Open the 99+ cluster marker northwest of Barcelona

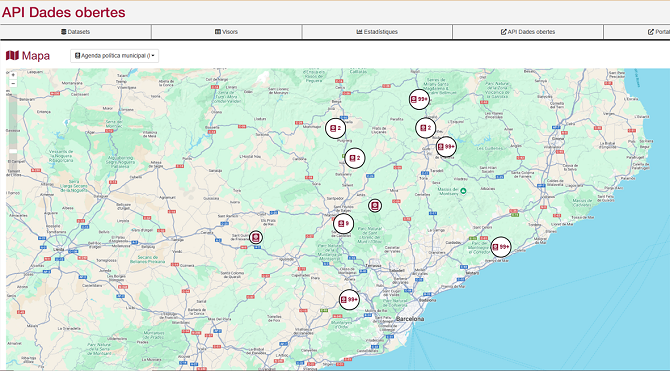point(349,300)
